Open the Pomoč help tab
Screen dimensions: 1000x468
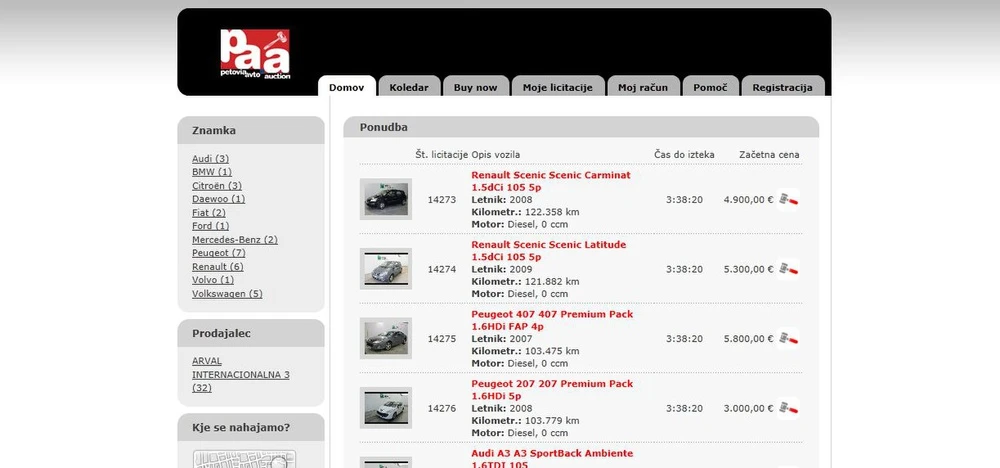pyautogui.click(x=710, y=87)
